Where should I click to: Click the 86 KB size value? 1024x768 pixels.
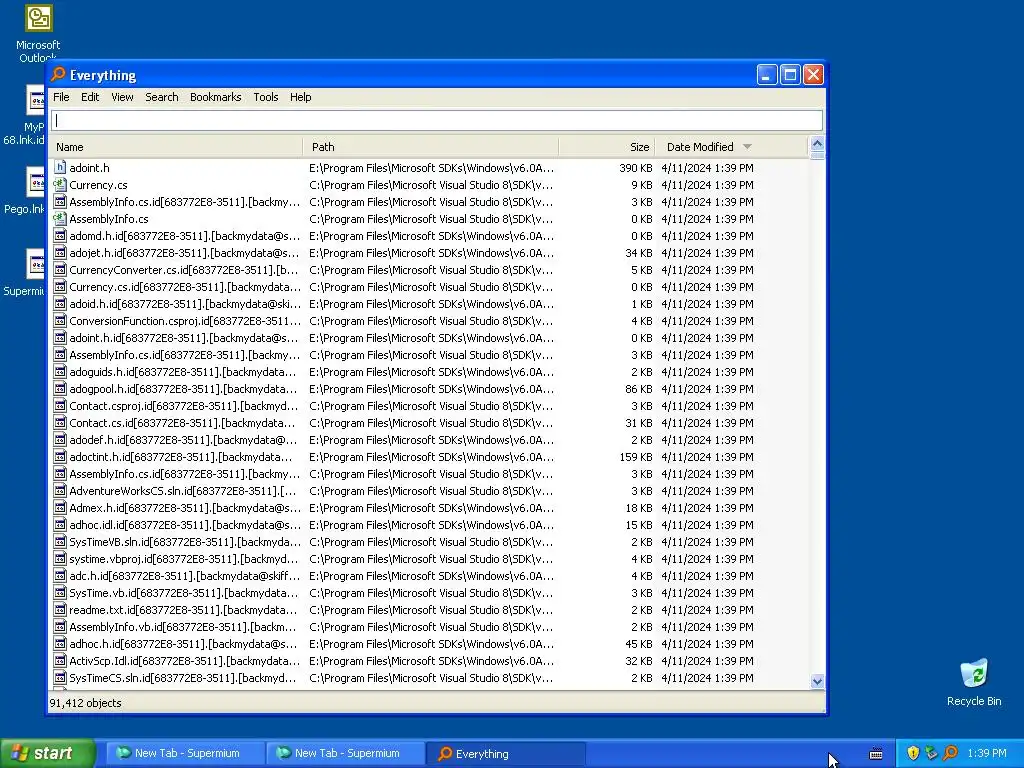639,389
